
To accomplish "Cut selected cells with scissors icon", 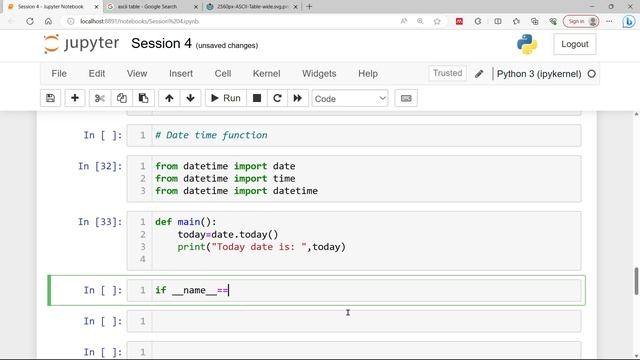I will (100, 98).
